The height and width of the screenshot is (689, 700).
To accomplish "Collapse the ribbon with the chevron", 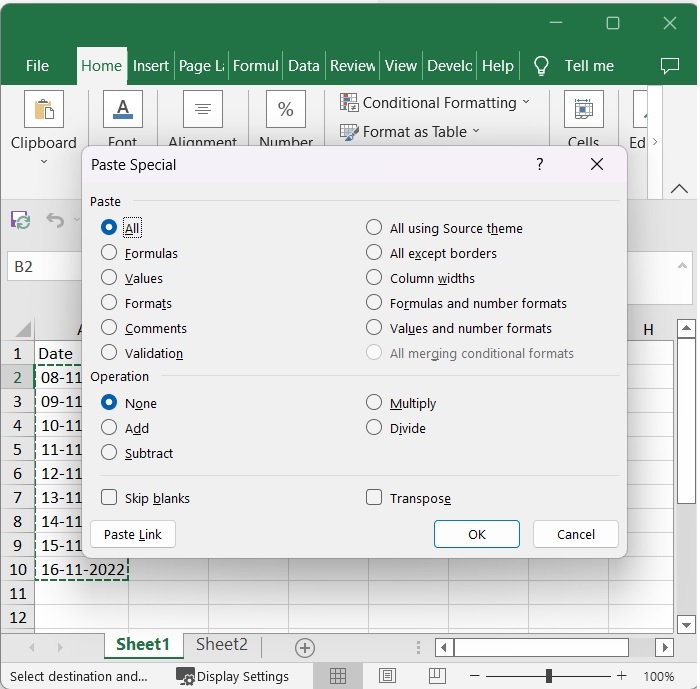I will [x=679, y=188].
